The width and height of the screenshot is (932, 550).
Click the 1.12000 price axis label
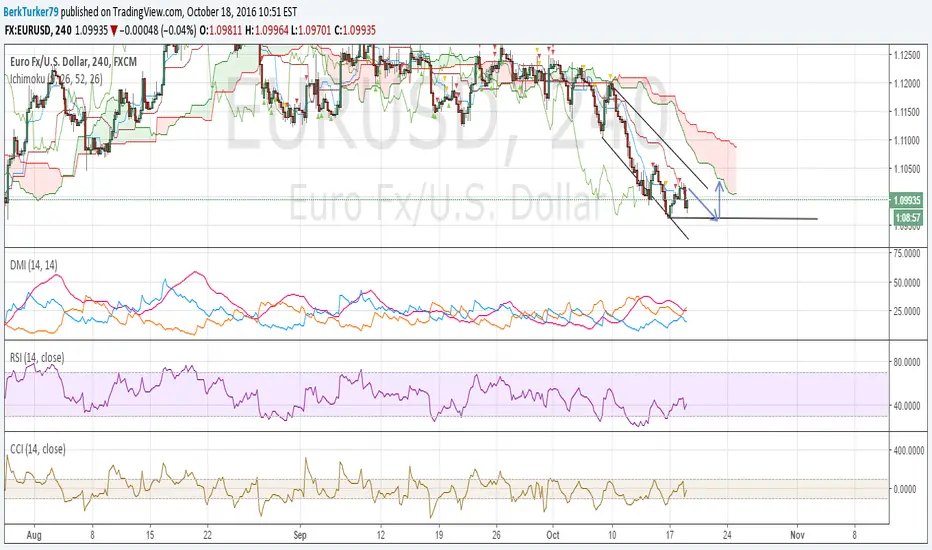pyautogui.click(x=907, y=84)
